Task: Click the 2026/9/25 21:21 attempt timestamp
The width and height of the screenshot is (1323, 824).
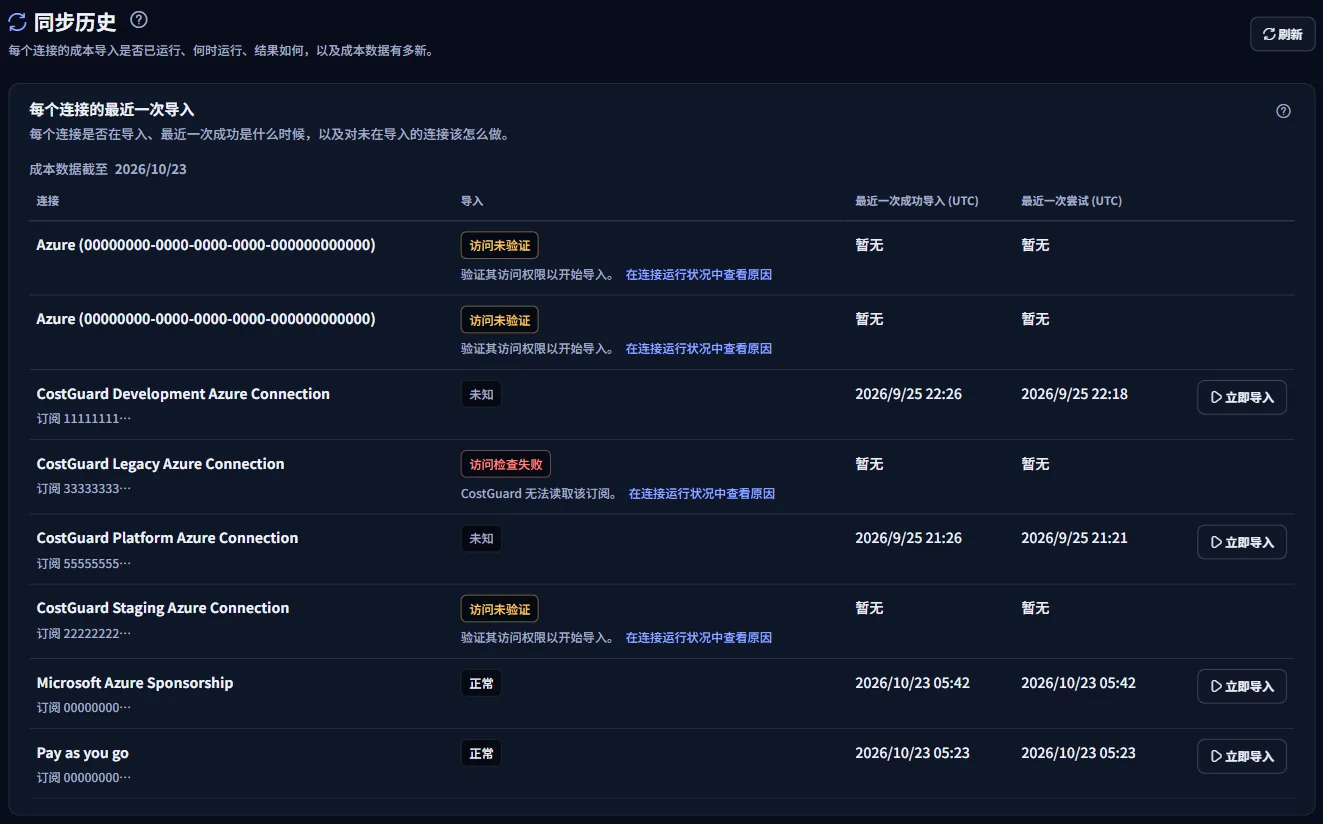Action: coord(1075,538)
